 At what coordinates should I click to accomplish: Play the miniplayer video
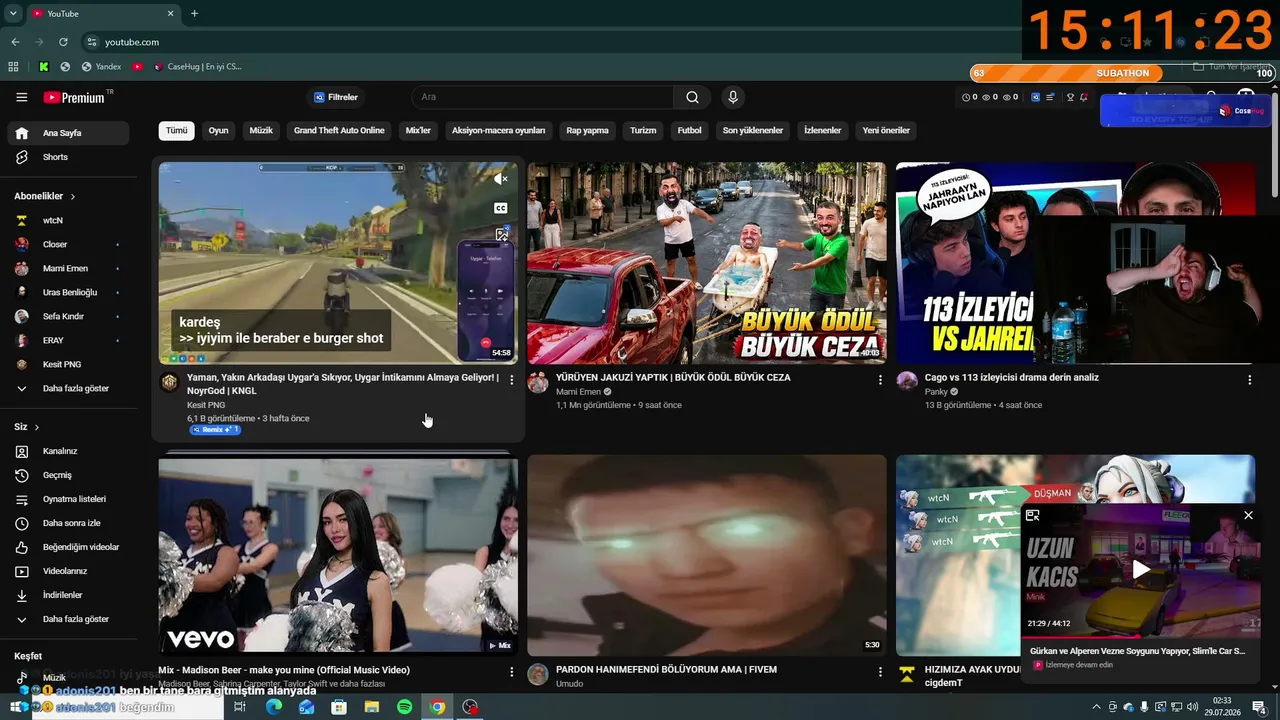(x=1141, y=570)
